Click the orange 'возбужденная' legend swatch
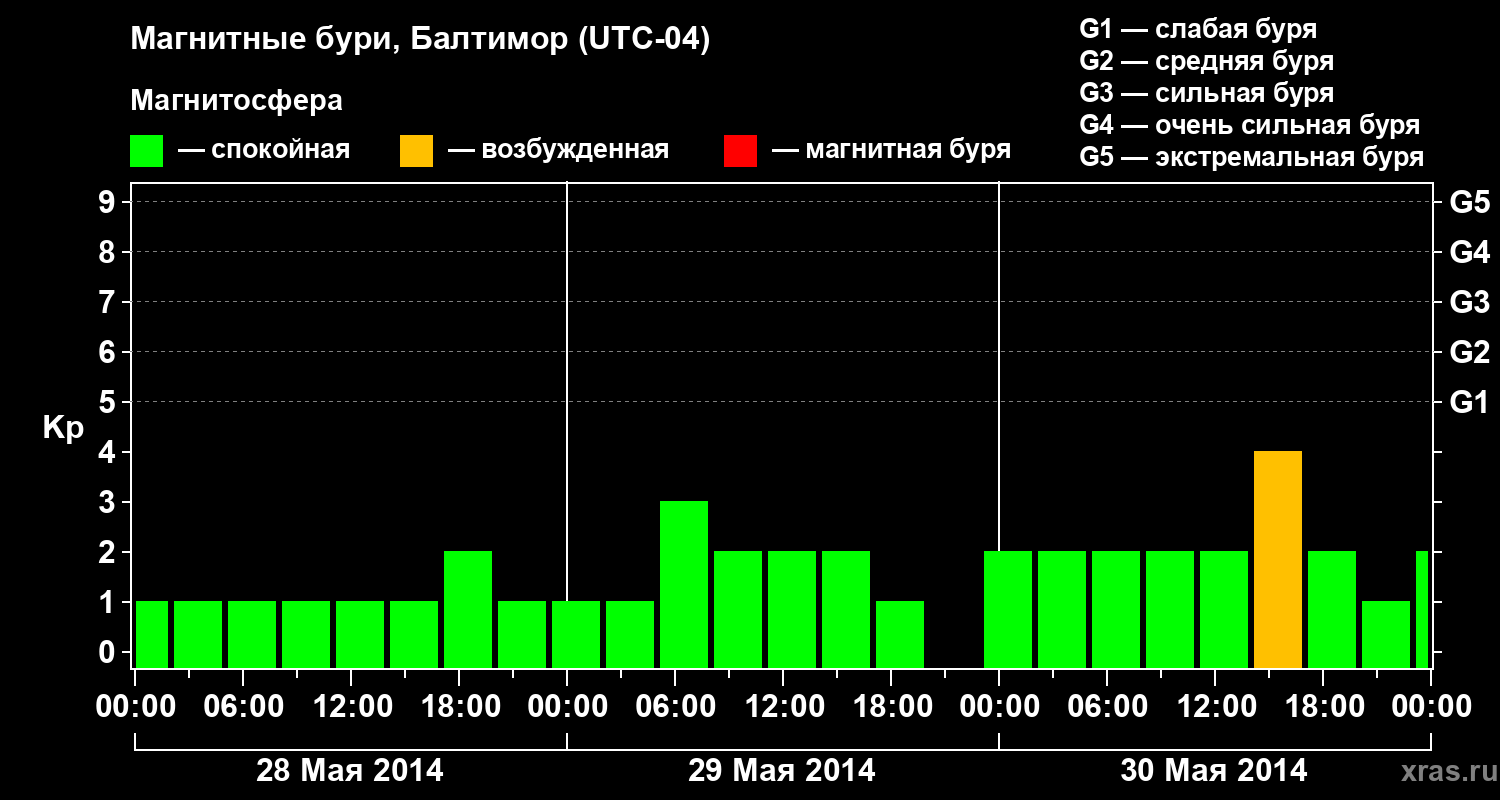Image resolution: width=1500 pixels, height=800 pixels. 416,151
